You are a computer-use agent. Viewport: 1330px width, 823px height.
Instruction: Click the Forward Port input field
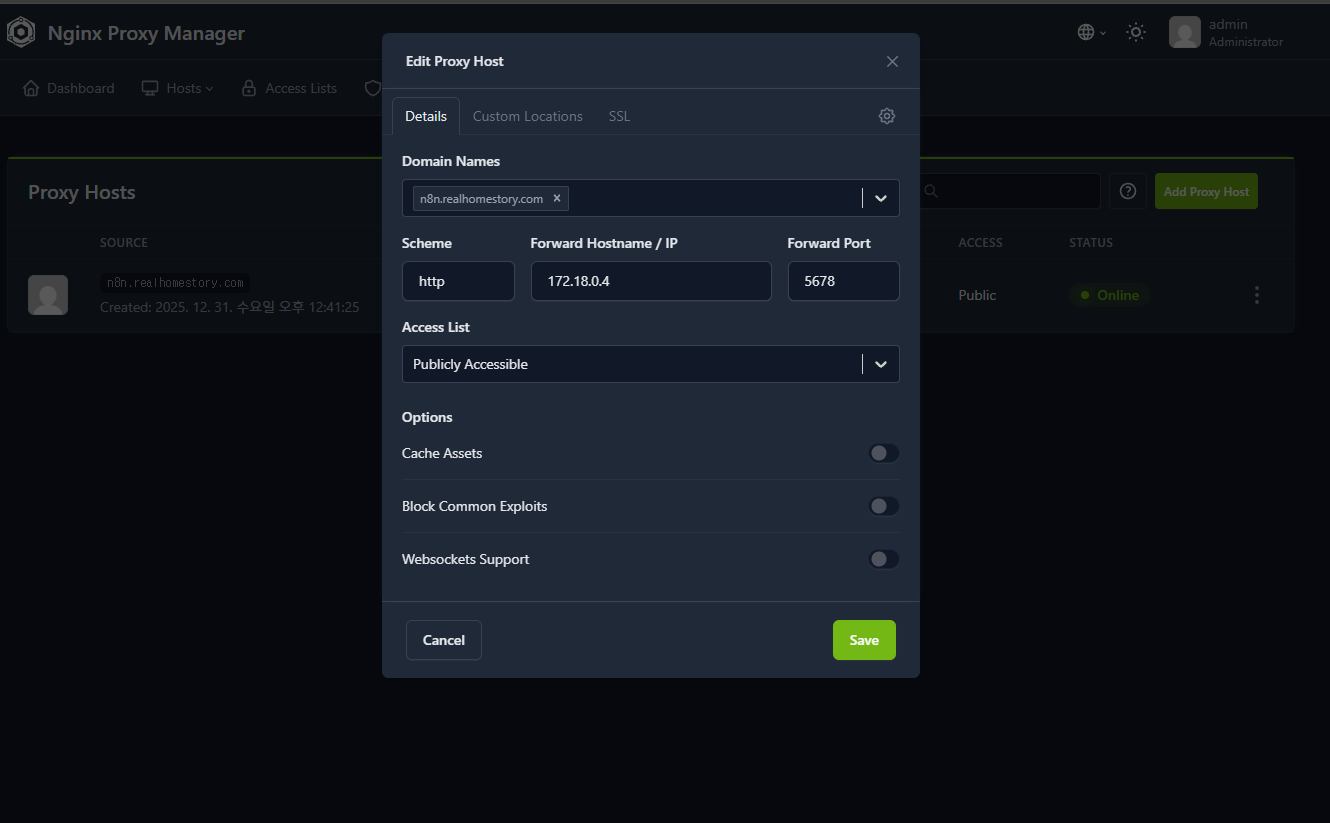[x=843, y=281]
